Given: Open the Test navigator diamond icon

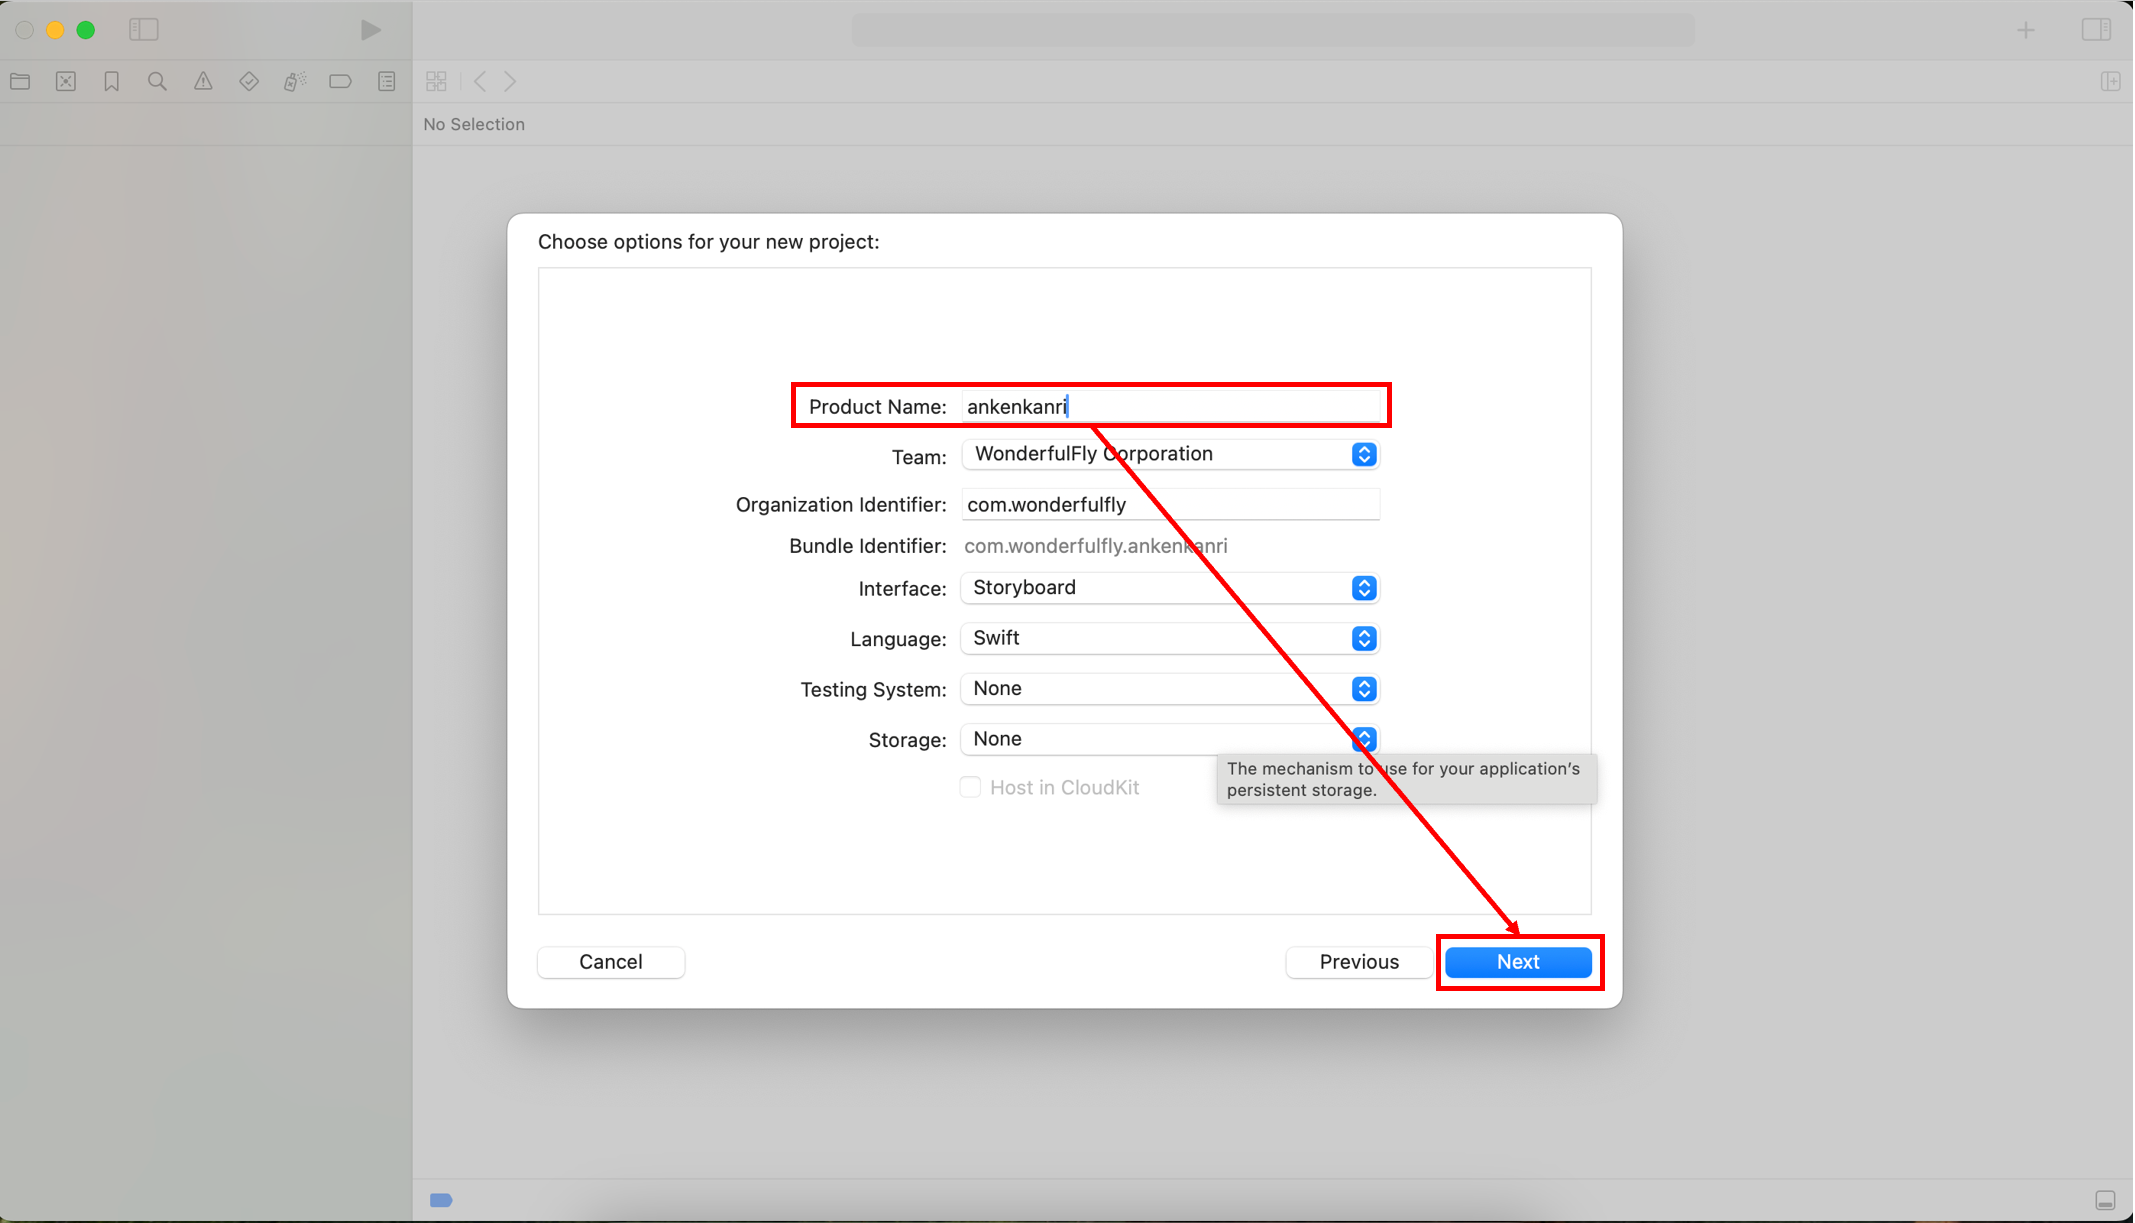Looking at the screenshot, I should (249, 81).
